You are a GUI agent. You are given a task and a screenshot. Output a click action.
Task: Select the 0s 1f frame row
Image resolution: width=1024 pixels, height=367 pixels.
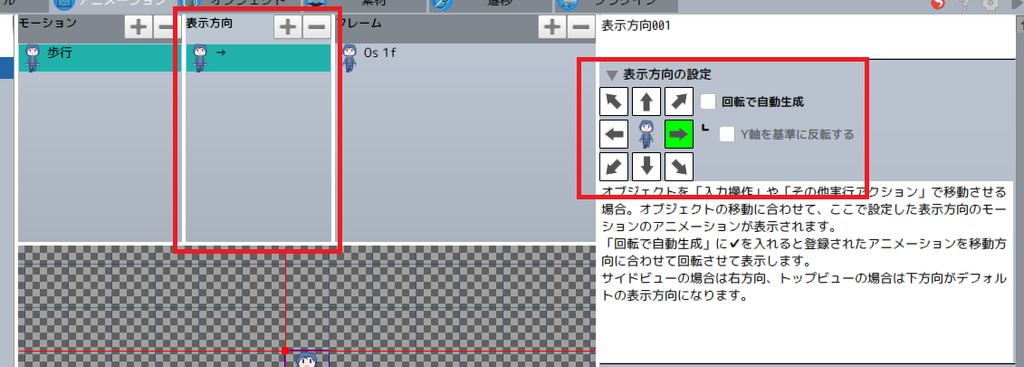[x=466, y=57]
